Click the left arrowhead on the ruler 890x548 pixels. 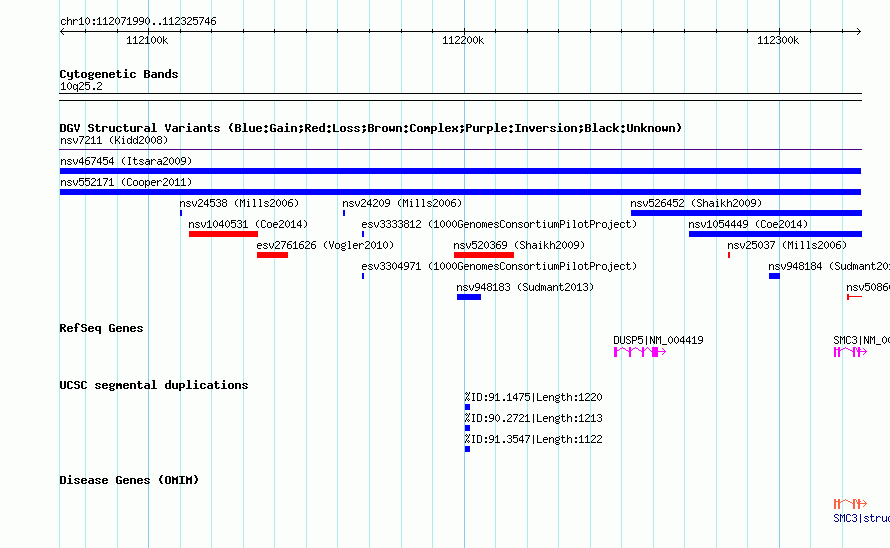click(x=62, y=32)
